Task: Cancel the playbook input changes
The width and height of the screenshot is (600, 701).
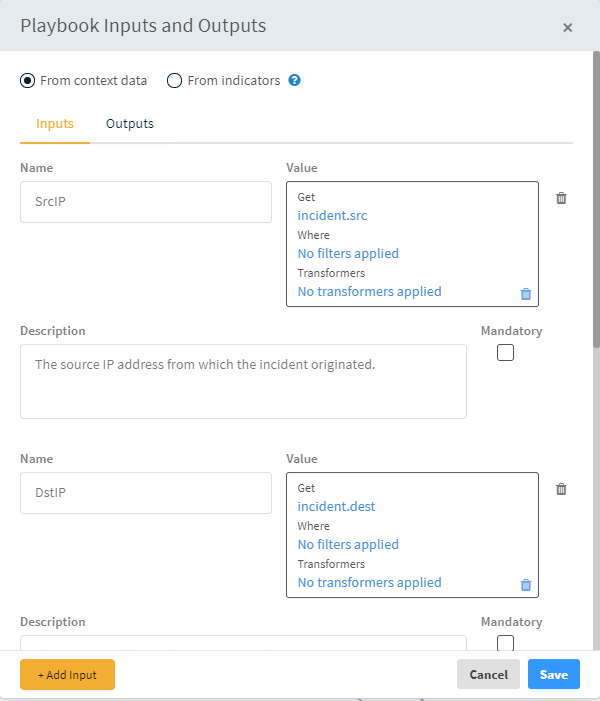Action: tap(488, 675)
